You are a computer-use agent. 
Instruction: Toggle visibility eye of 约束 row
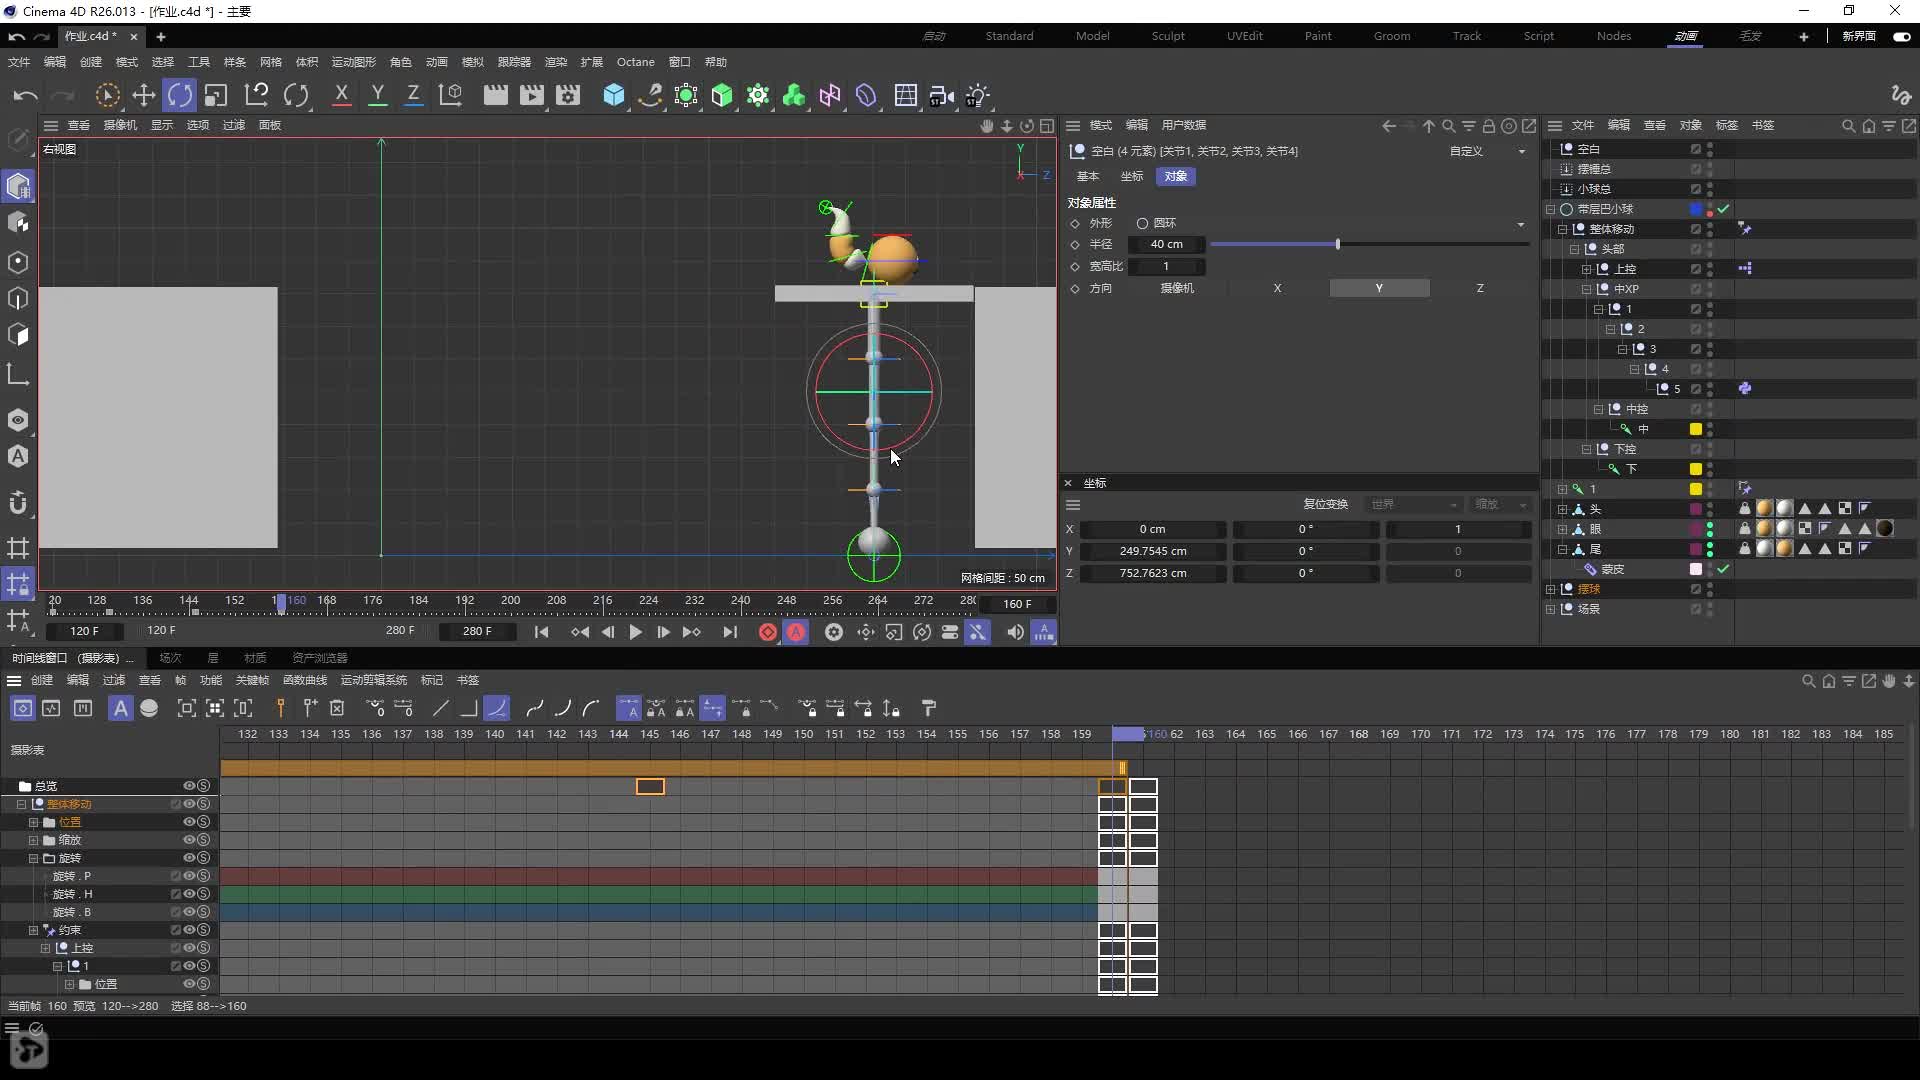[189, 930]
